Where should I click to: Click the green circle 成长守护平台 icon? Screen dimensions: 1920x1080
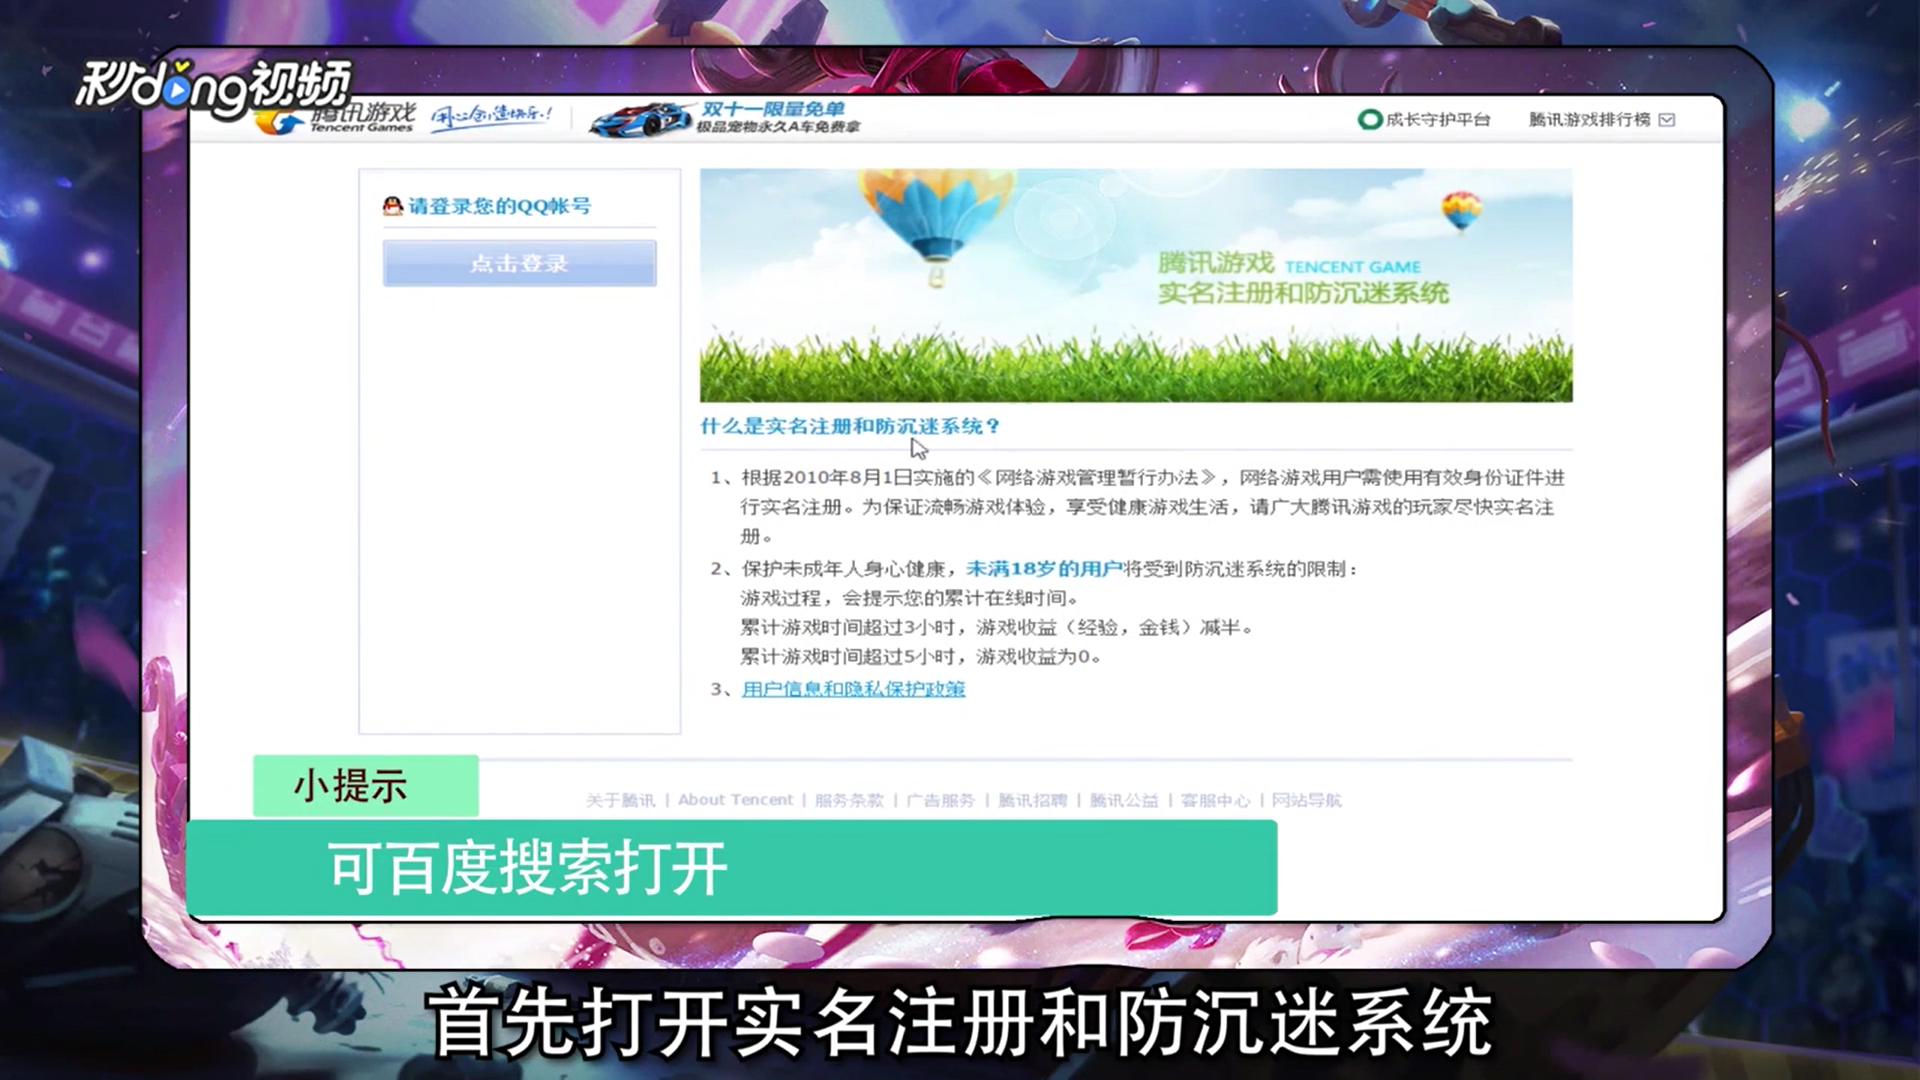1369,120
